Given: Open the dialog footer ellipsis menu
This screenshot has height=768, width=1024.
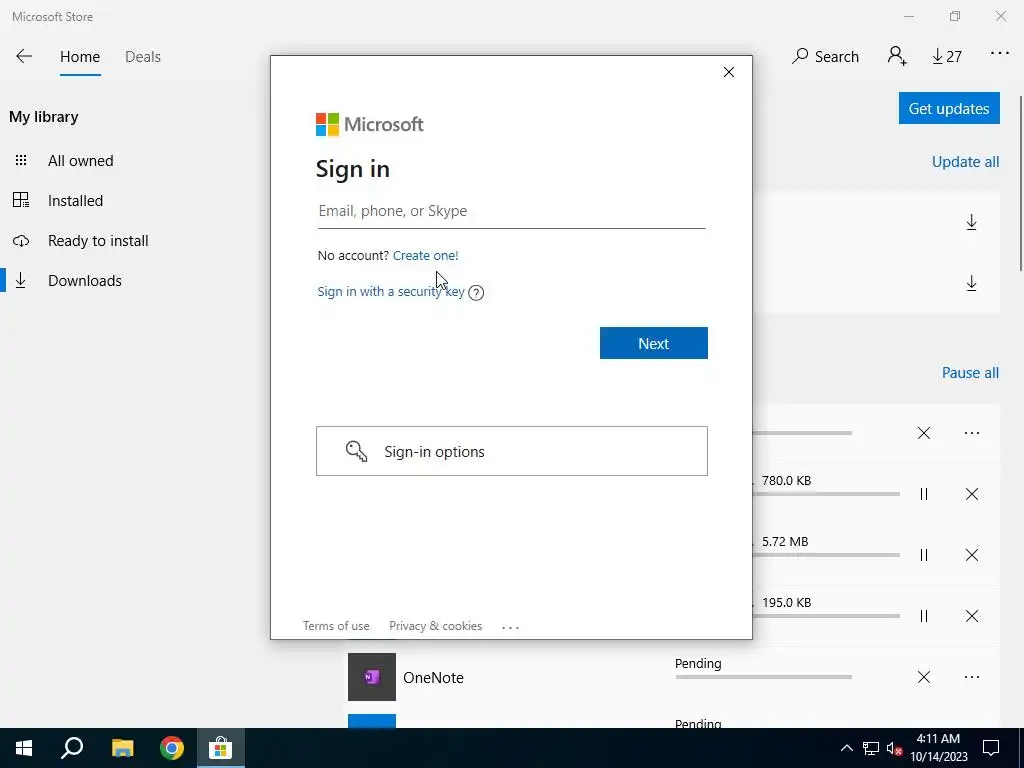Looking at the screenshot, I should 510,627.
